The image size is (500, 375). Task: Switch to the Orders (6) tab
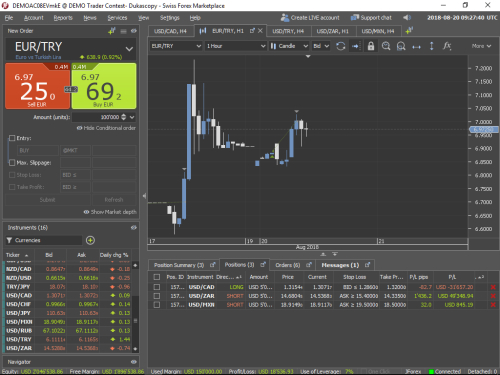click(288, 265)
